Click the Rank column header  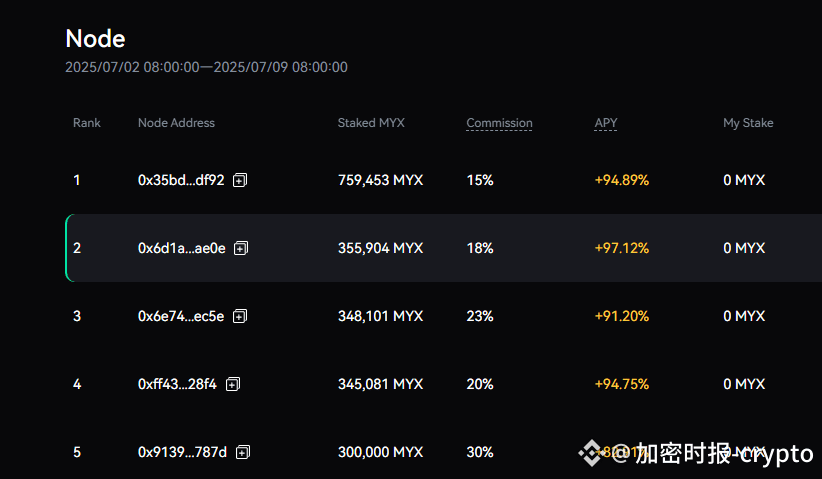coord(87,123)
